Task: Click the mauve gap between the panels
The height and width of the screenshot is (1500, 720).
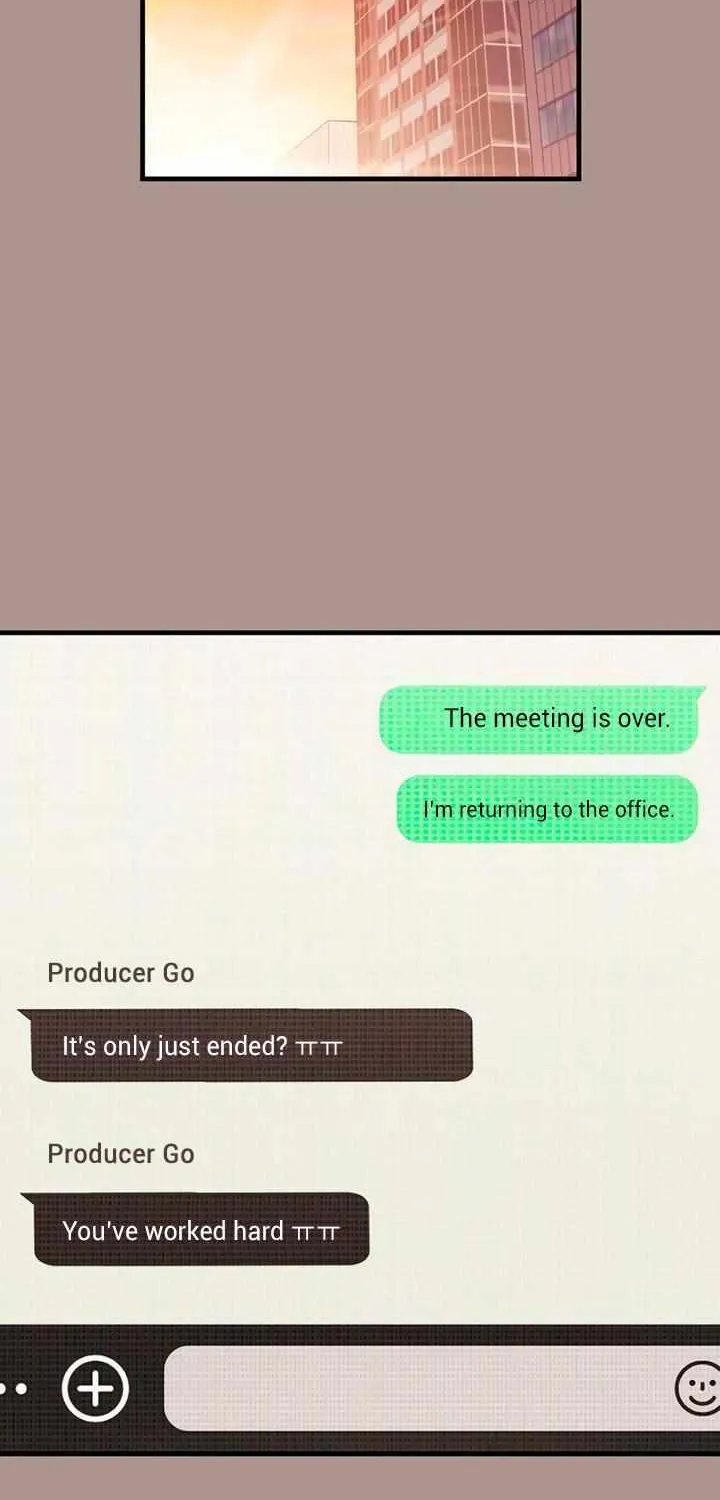Action: click(x=360, y=405)
